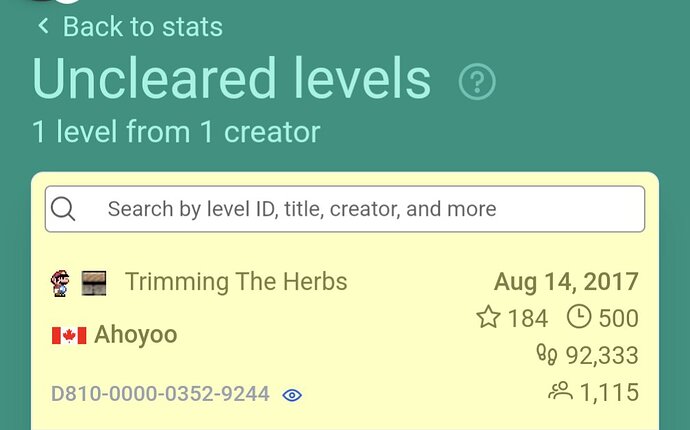Click the players count people icon
This screenshot has width=690, height=430.
tap(561, 391)
